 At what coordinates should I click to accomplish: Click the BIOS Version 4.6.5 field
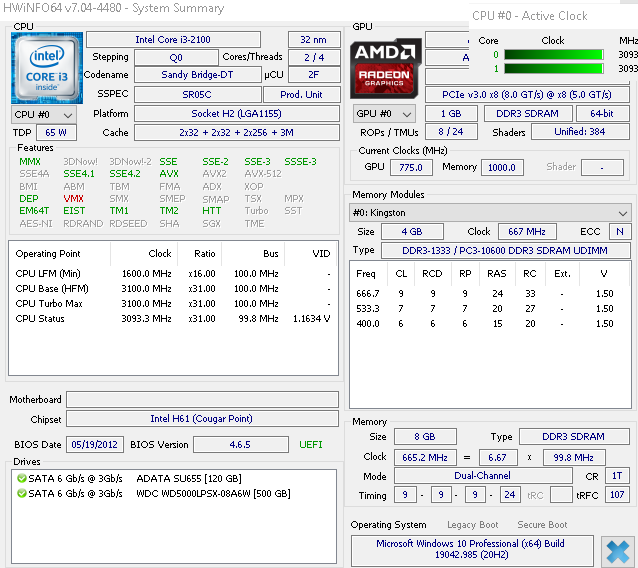click(x=240, y=444)
